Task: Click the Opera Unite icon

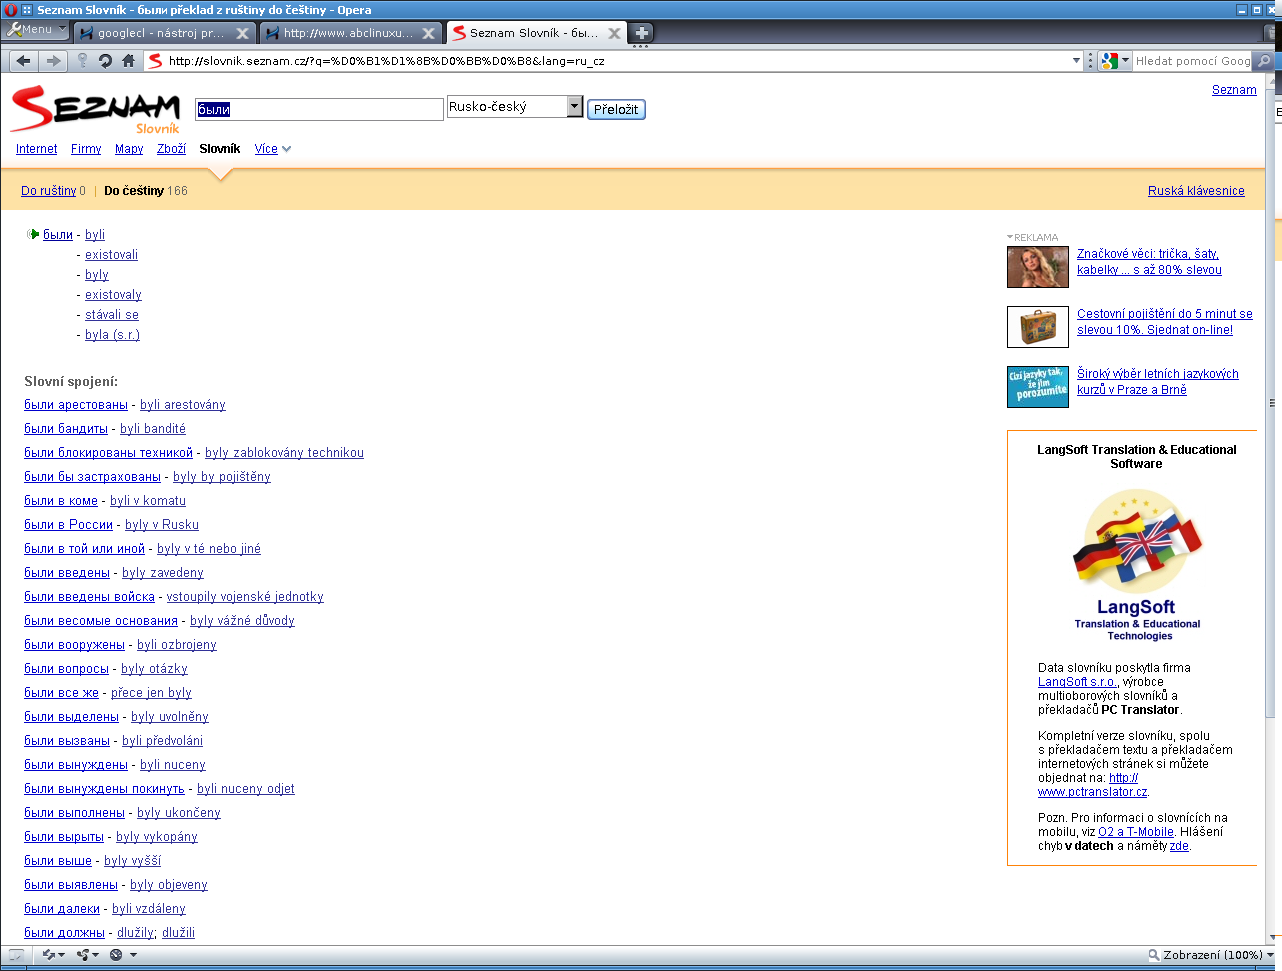Action: click(x=83, y=955)
